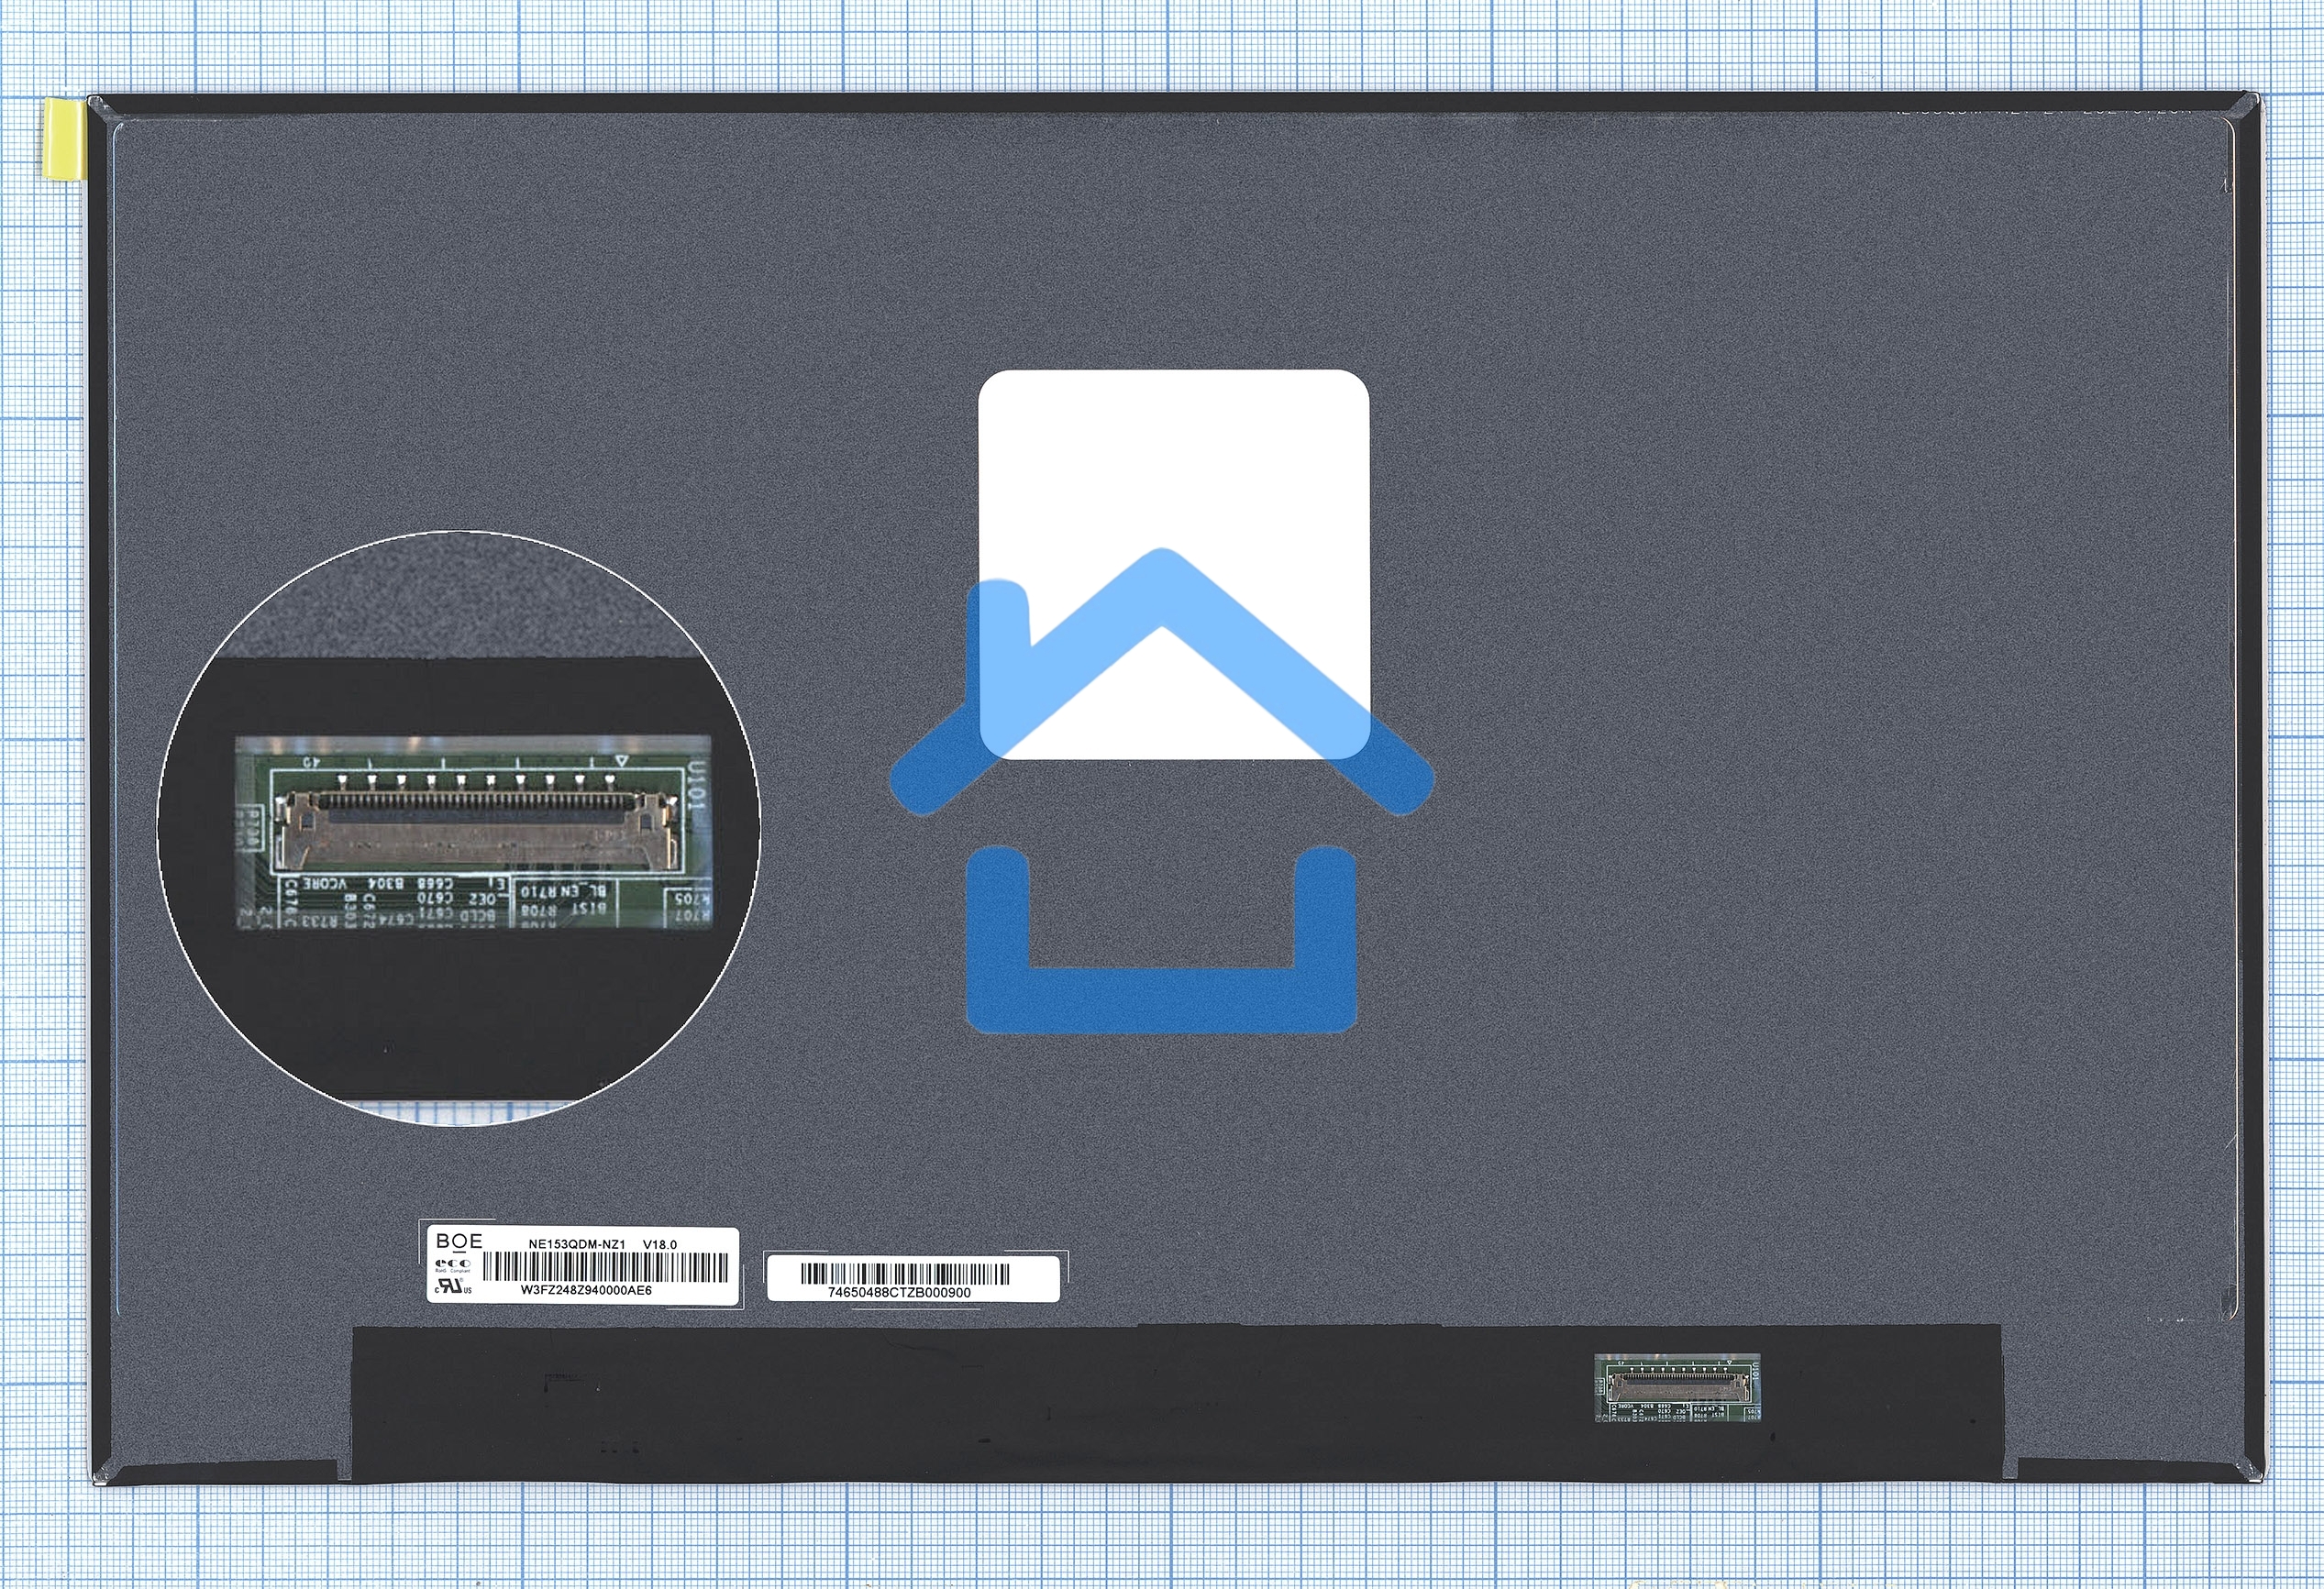Click the W3FZ248Z940000AE6 serial number
The image size is (2324, 1589).
[586, 1291]
